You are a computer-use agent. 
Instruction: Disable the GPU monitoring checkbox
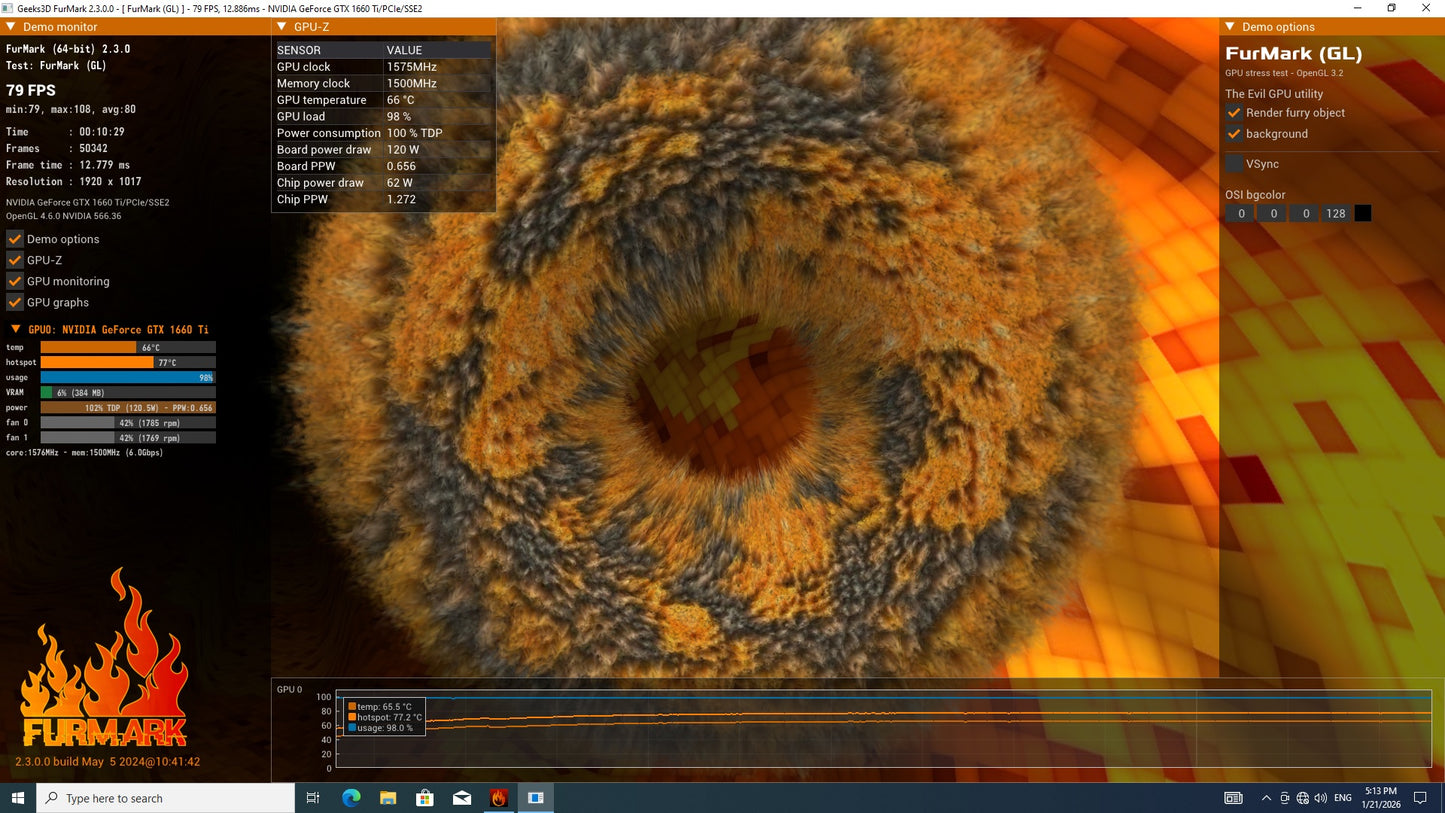15,281
